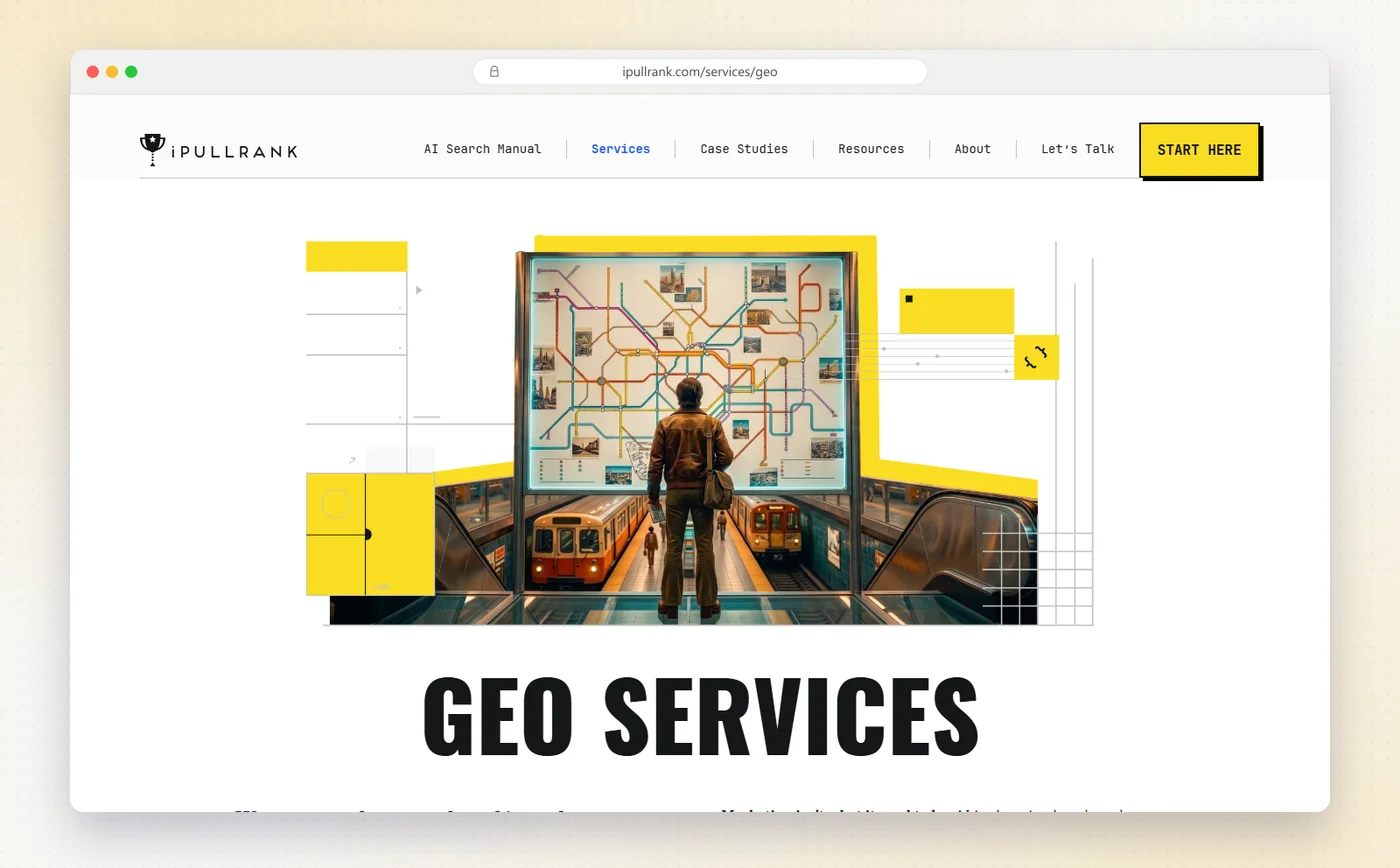Click the lock icon in address bar
Viewport: 1400px width, 868px height.
(494, 72)
